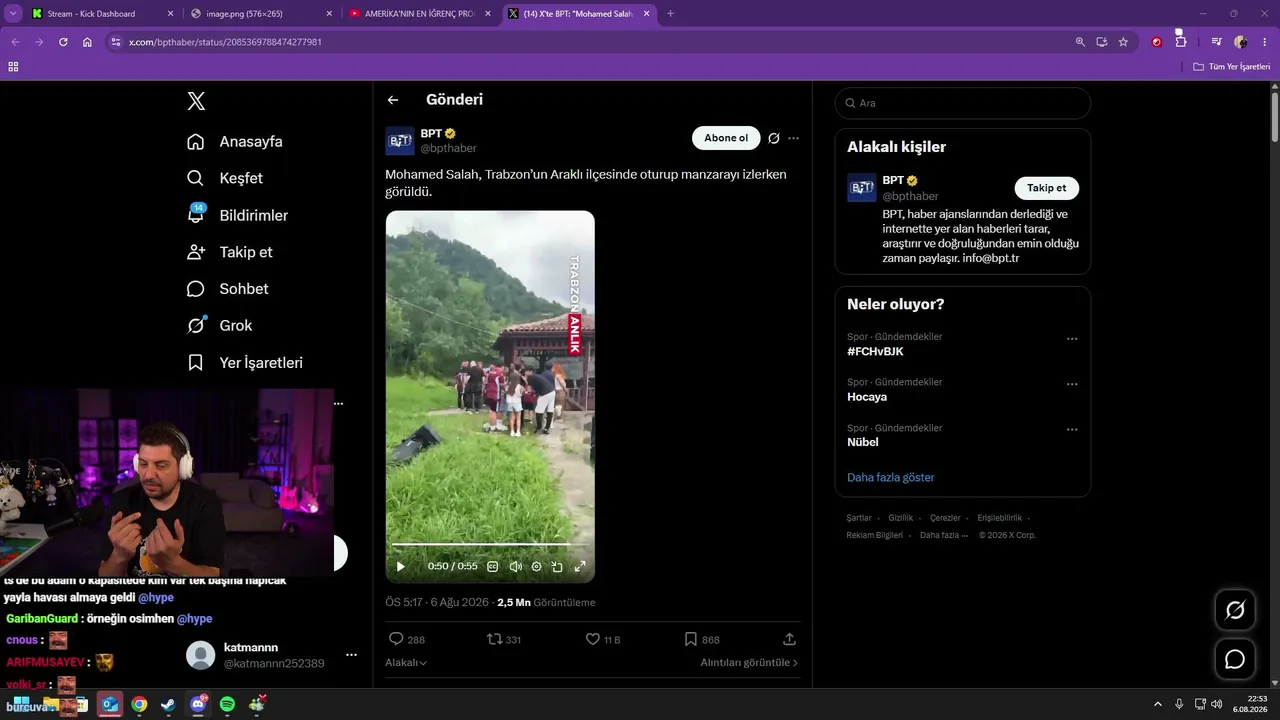Open Keşfet from the left sidebar
The width and height of the screenshot is (1280, 720).
coord(225,178)
